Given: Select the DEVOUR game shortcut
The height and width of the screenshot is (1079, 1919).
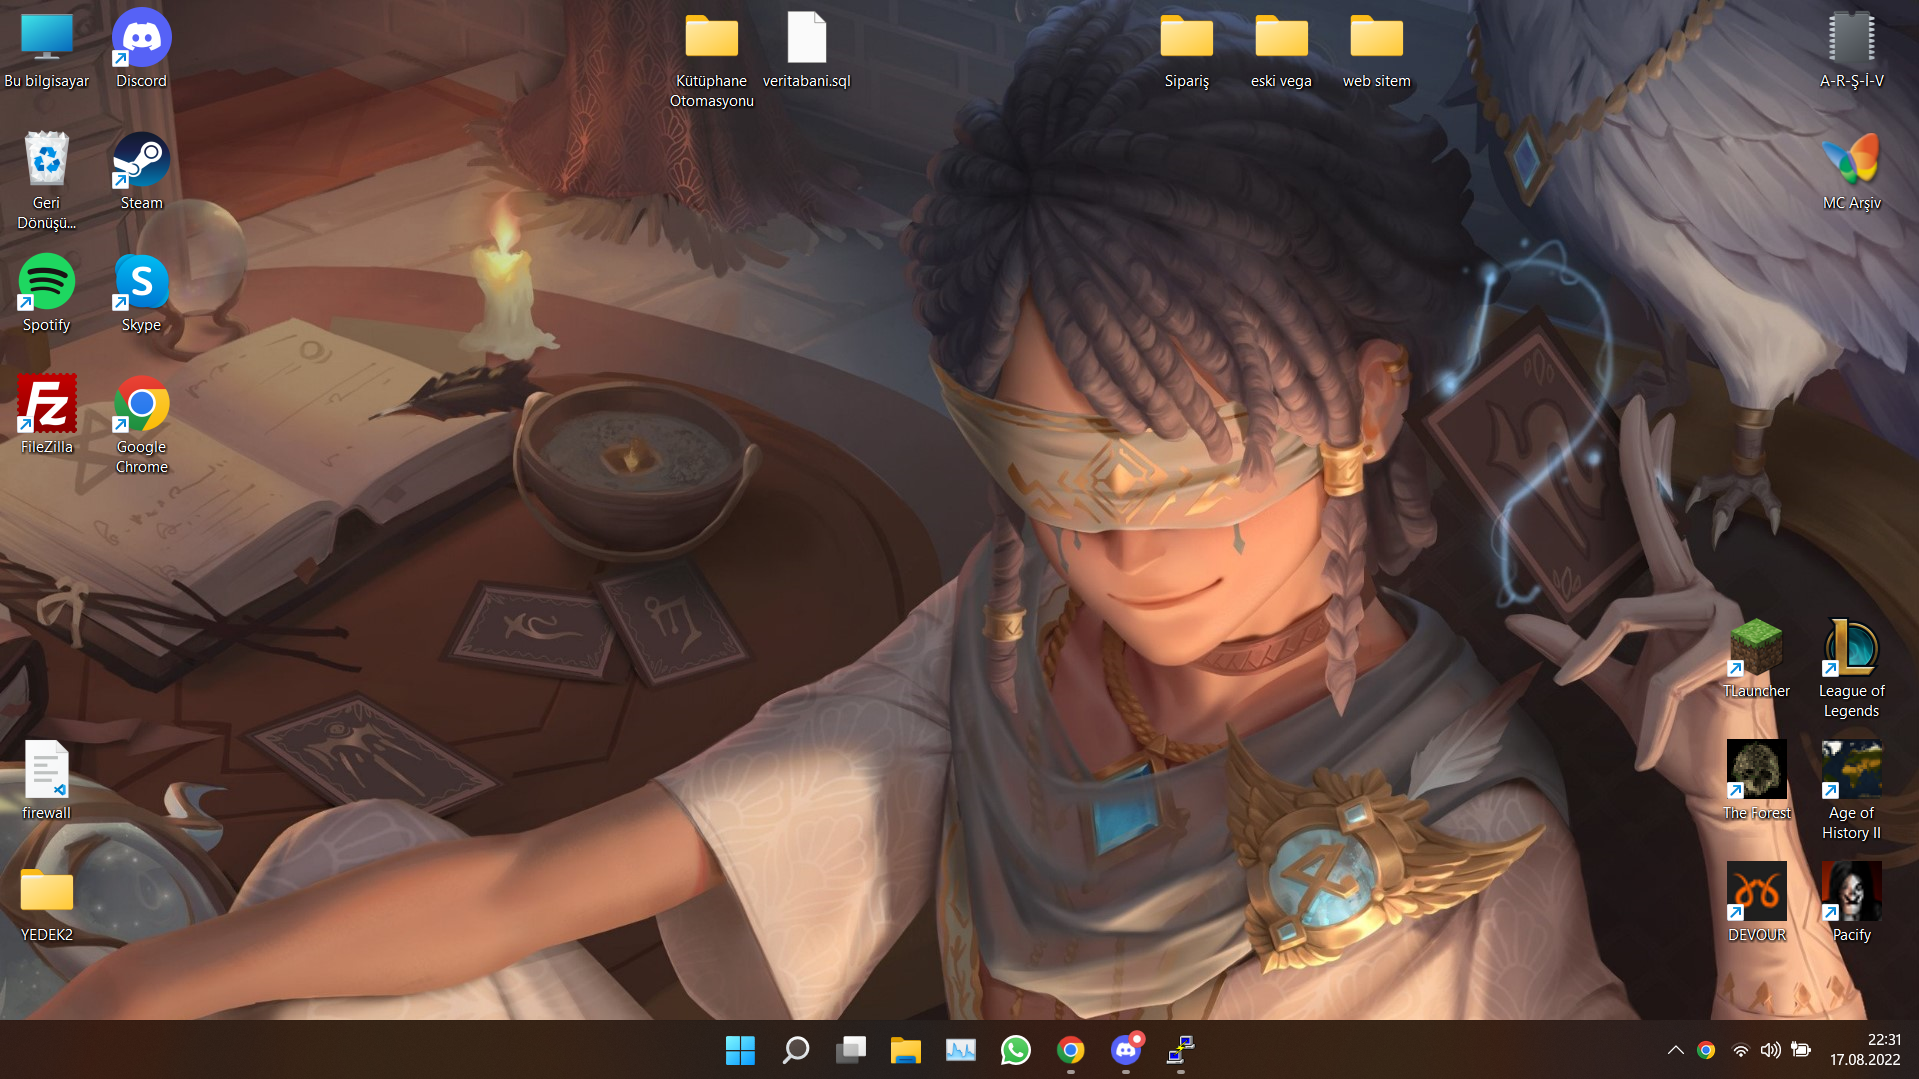Looking at the screenshot, I should coord(1757,904).
